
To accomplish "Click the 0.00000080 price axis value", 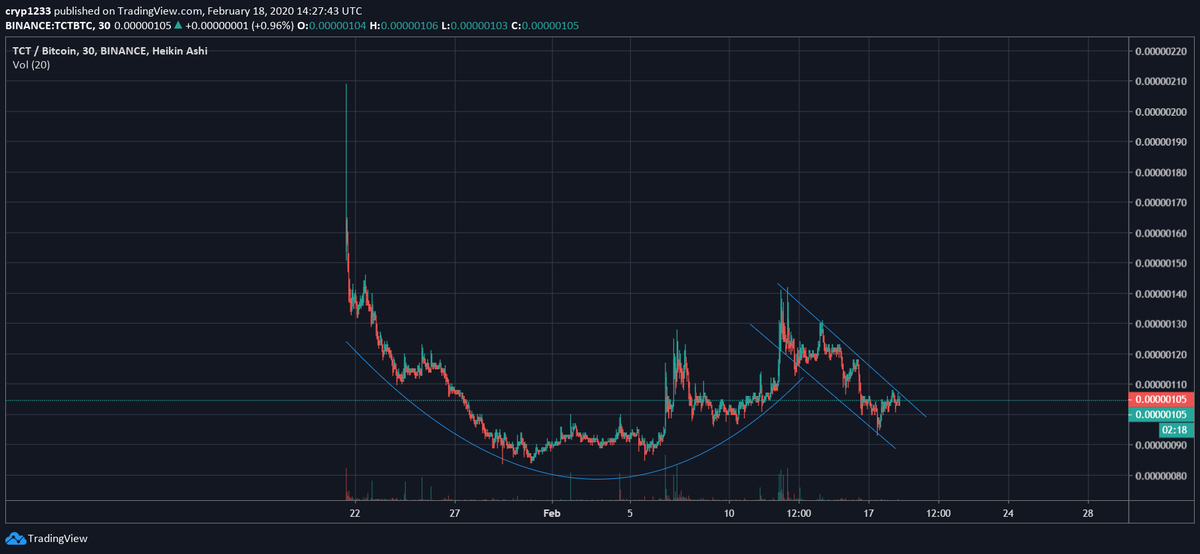I will (1162, 476).
